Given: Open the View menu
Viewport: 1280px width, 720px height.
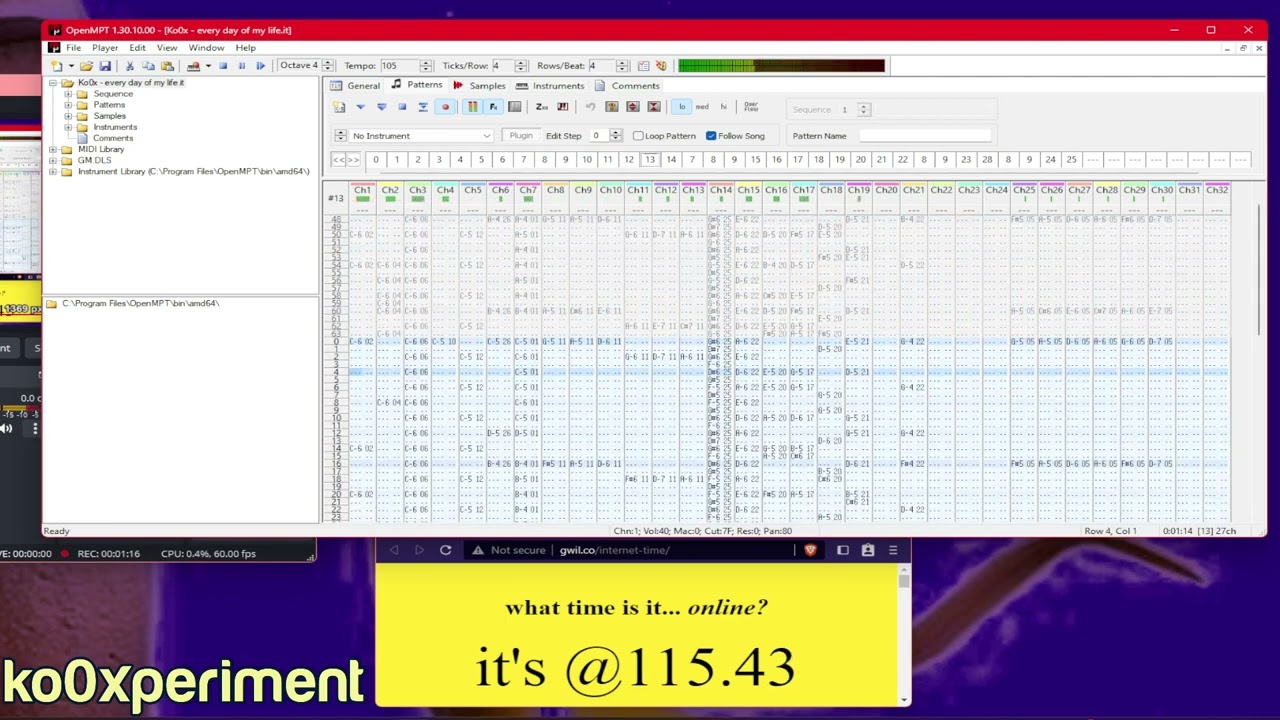Looking at the screenshot, I should pos(167,48).
